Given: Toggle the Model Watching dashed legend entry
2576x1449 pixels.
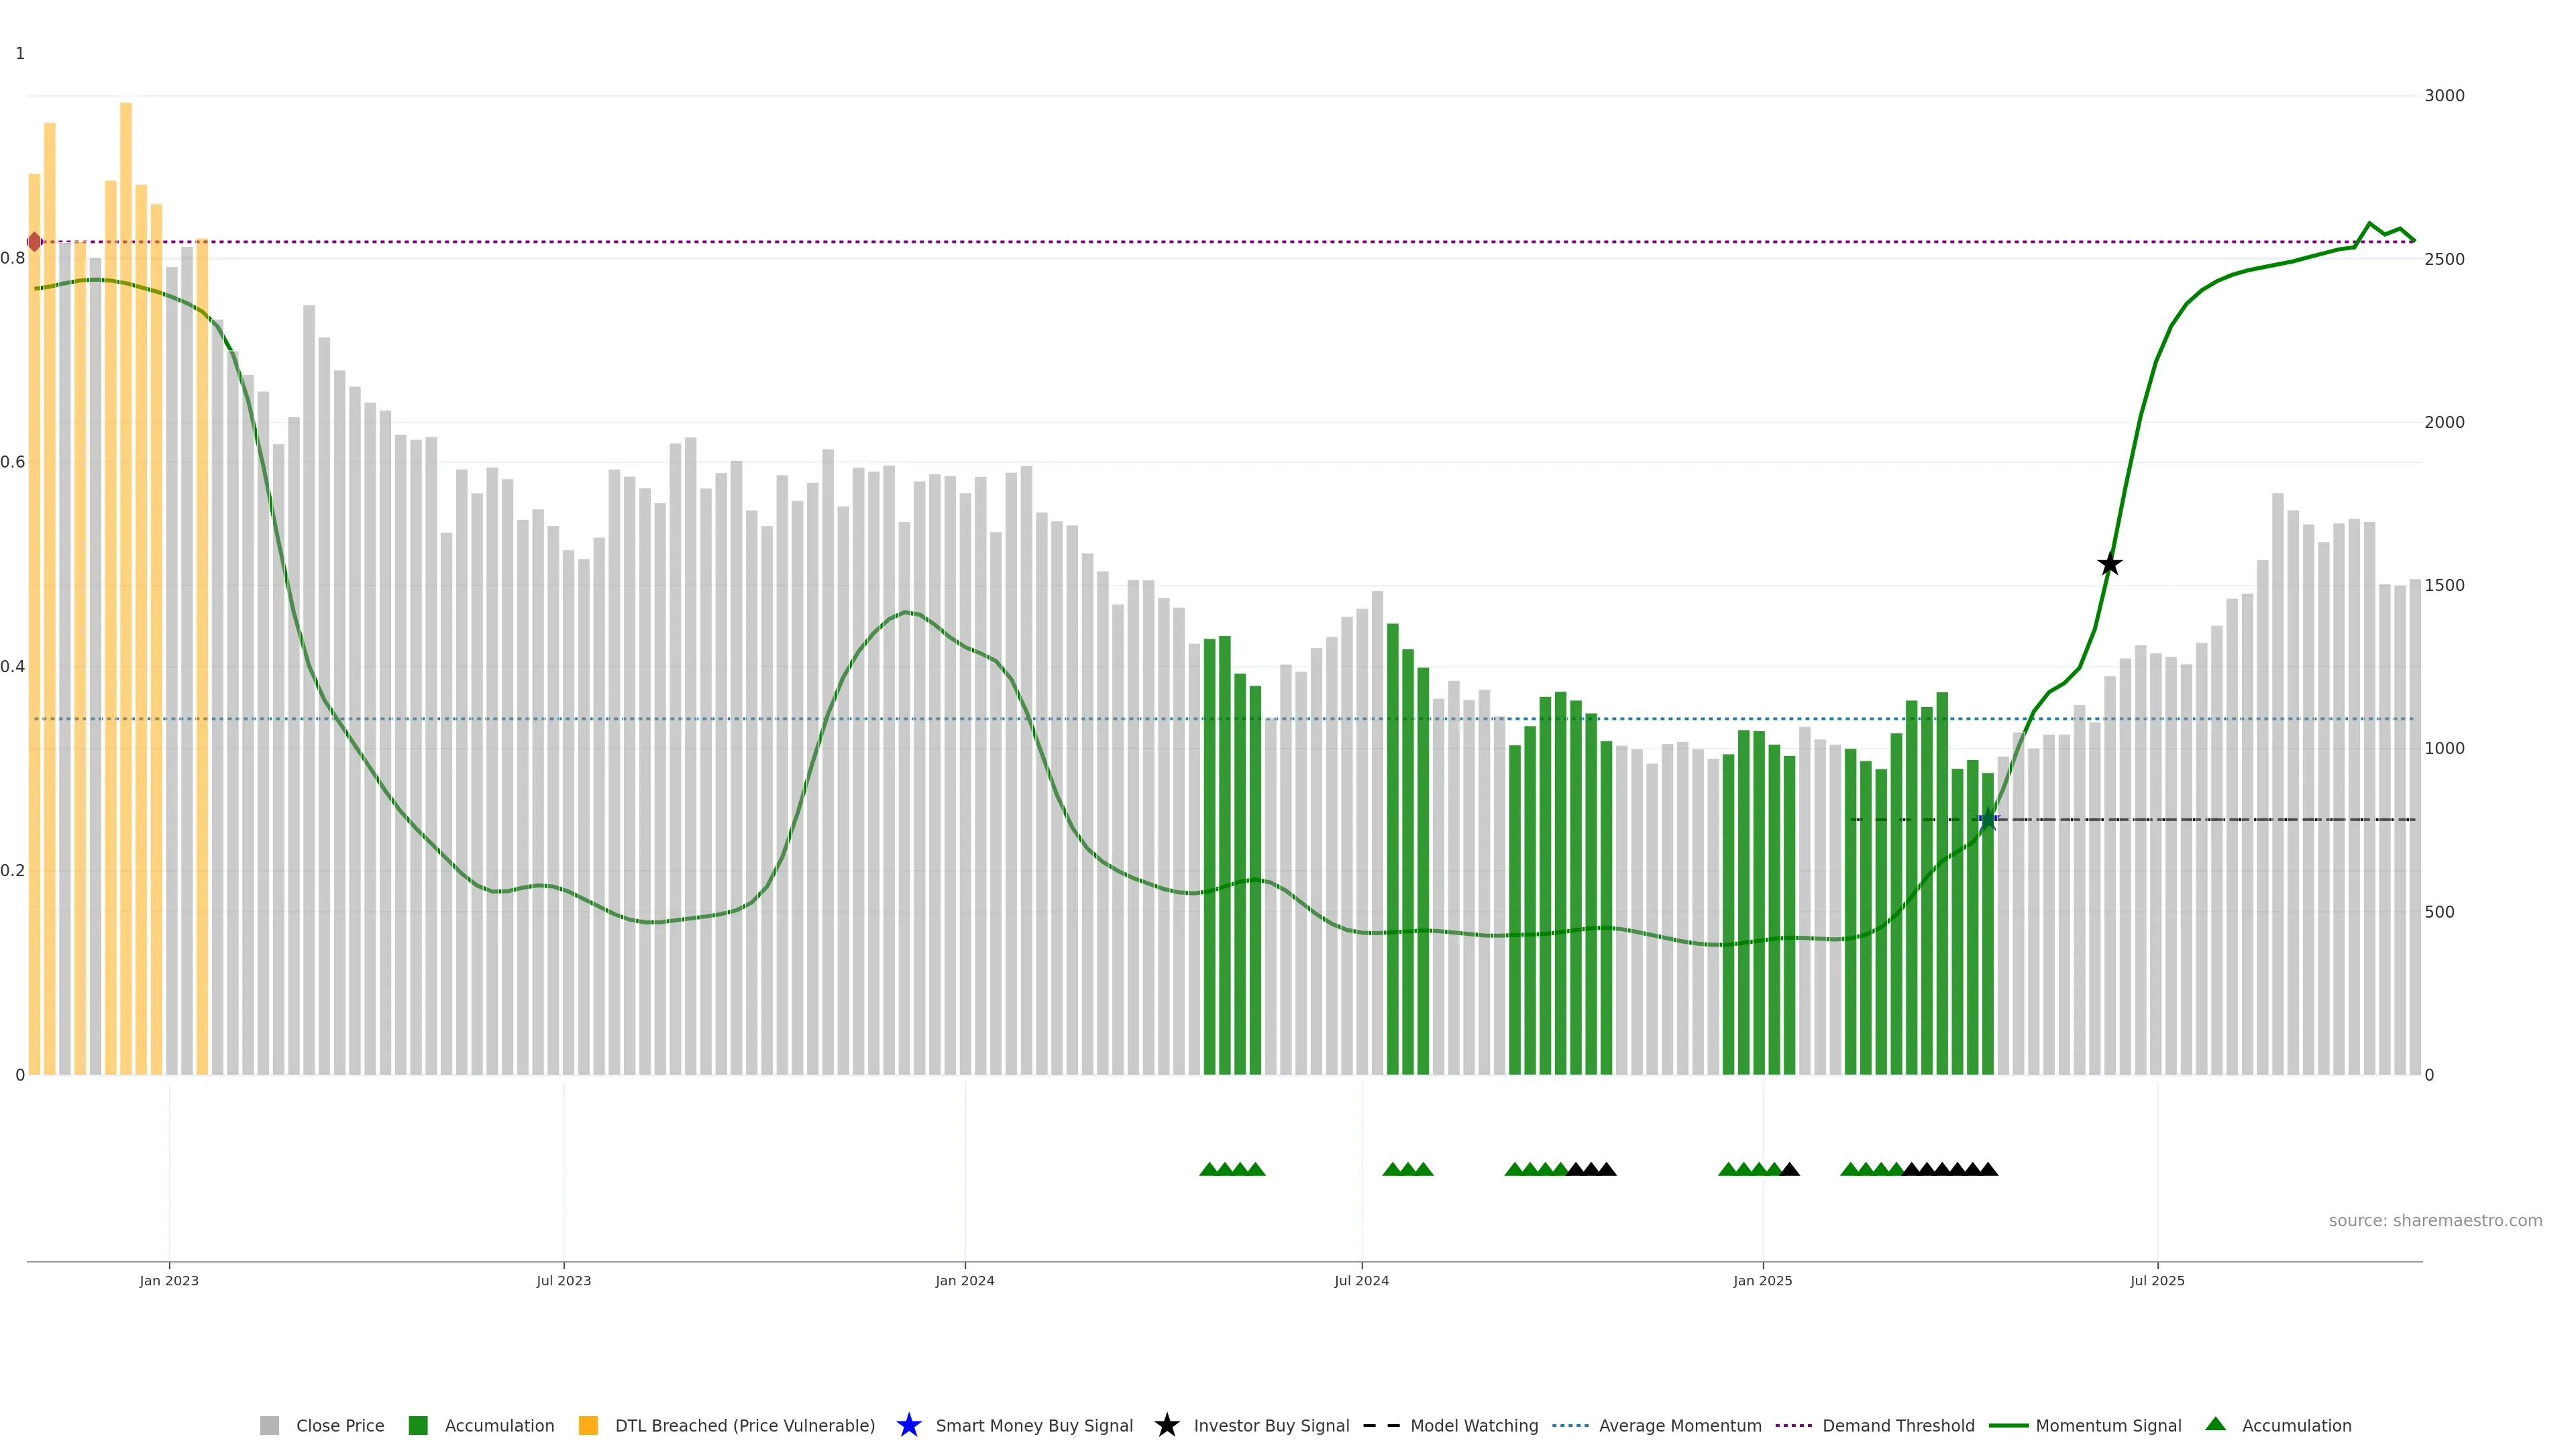Looking at the screenshot, I should point(1381,1425).
